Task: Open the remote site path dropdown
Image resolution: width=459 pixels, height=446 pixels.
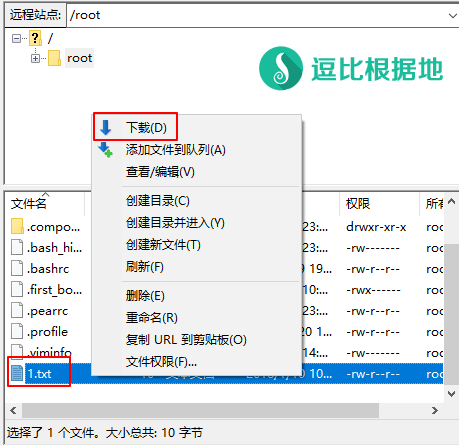Action: coord(452,15)
